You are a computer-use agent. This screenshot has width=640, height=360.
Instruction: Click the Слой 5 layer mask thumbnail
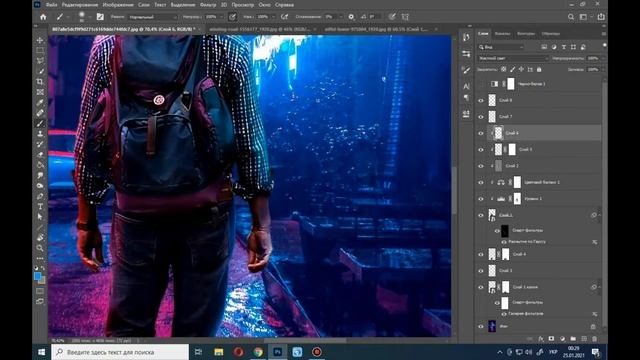(512, 149)
